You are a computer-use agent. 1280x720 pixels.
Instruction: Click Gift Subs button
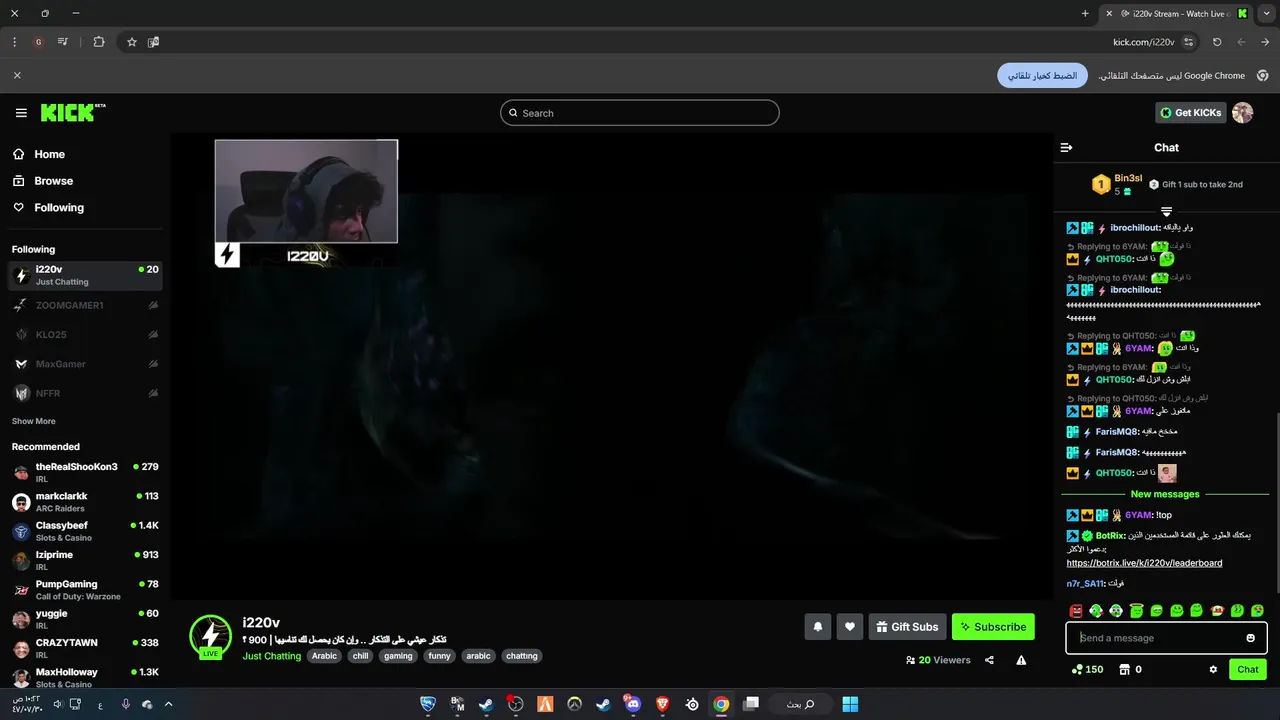pos(907,627)
